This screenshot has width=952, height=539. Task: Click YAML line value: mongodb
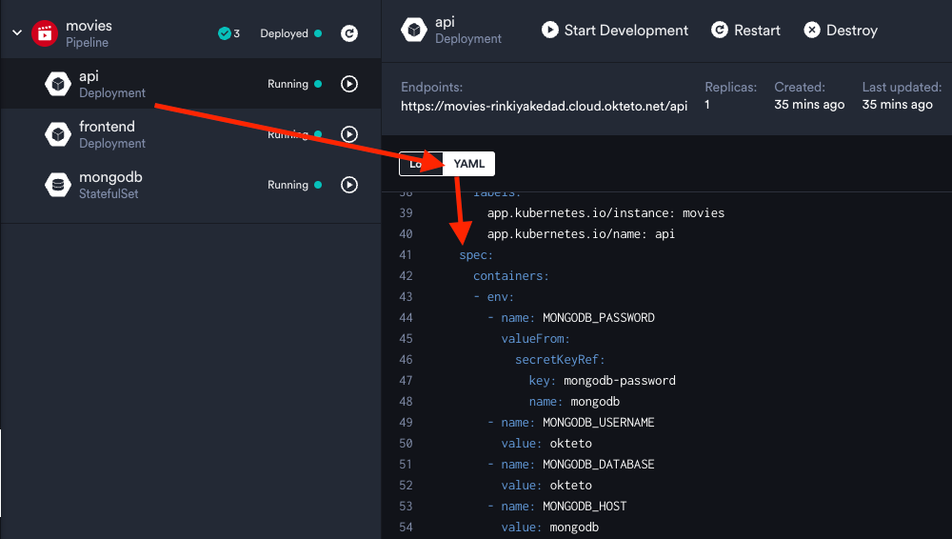coord(550,527)
